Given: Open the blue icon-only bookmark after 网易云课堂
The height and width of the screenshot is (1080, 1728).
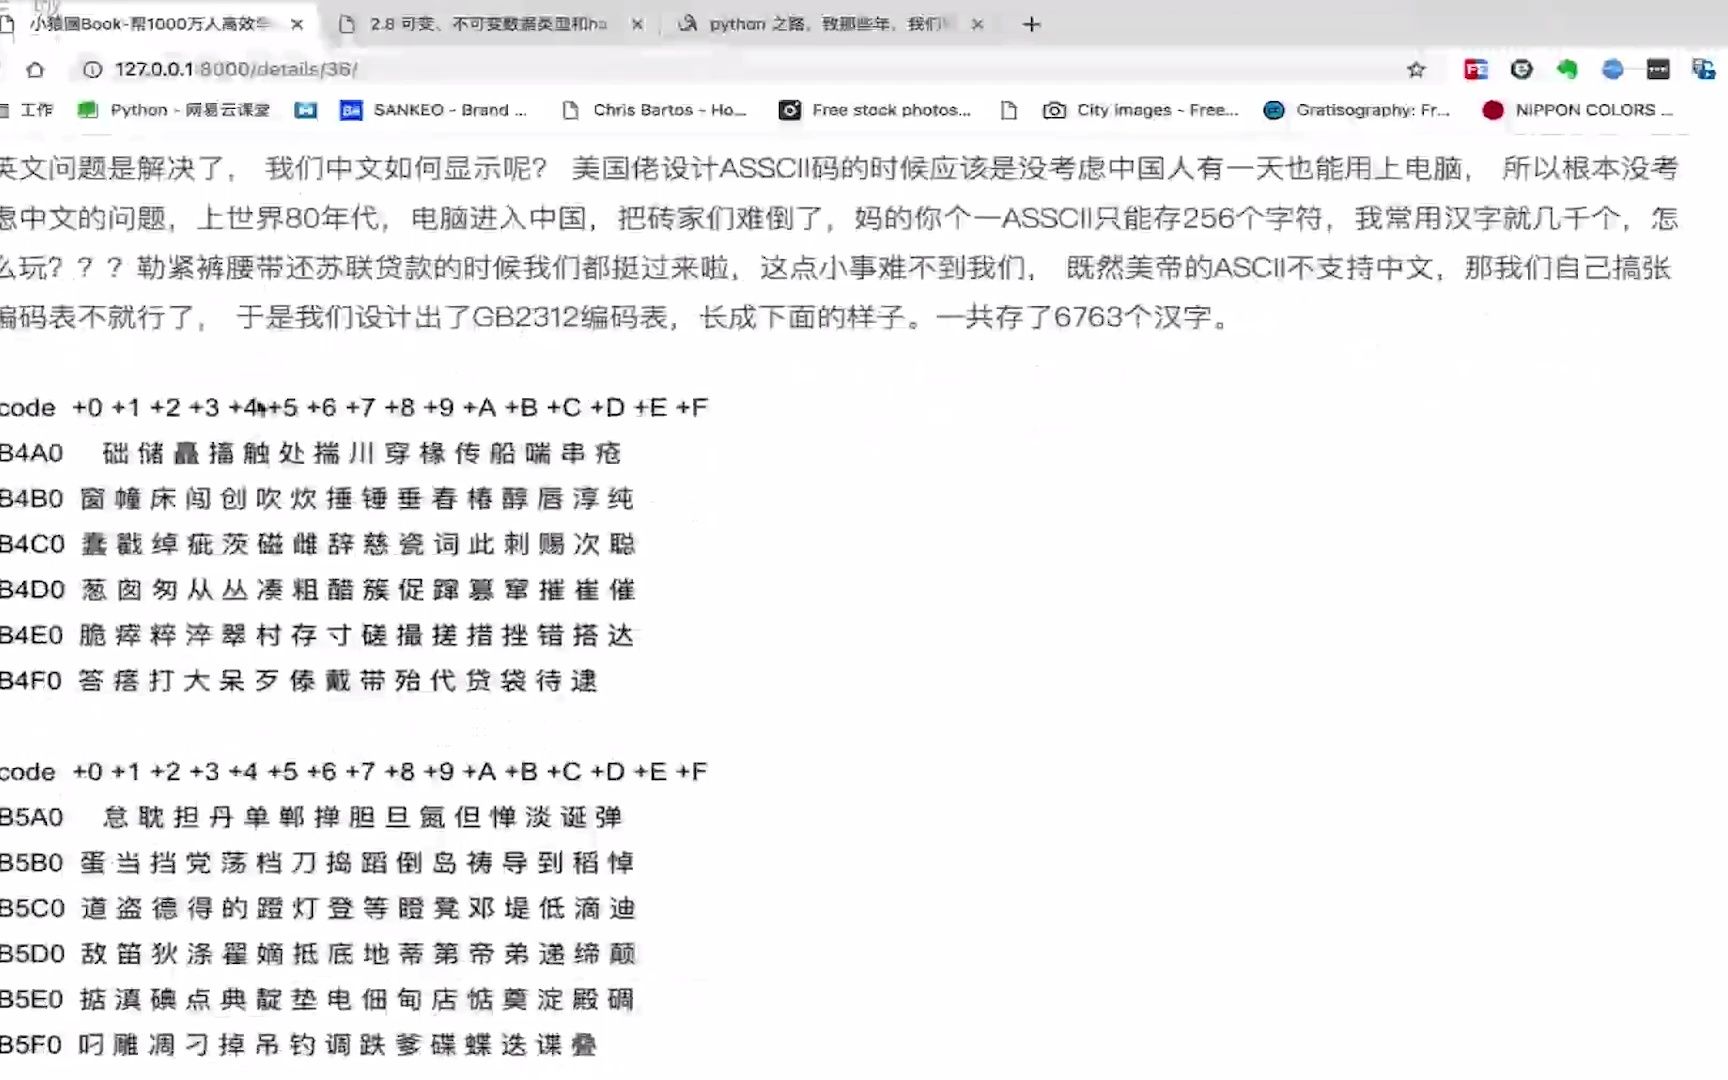Looking at the screenshot, I should 306,110.
